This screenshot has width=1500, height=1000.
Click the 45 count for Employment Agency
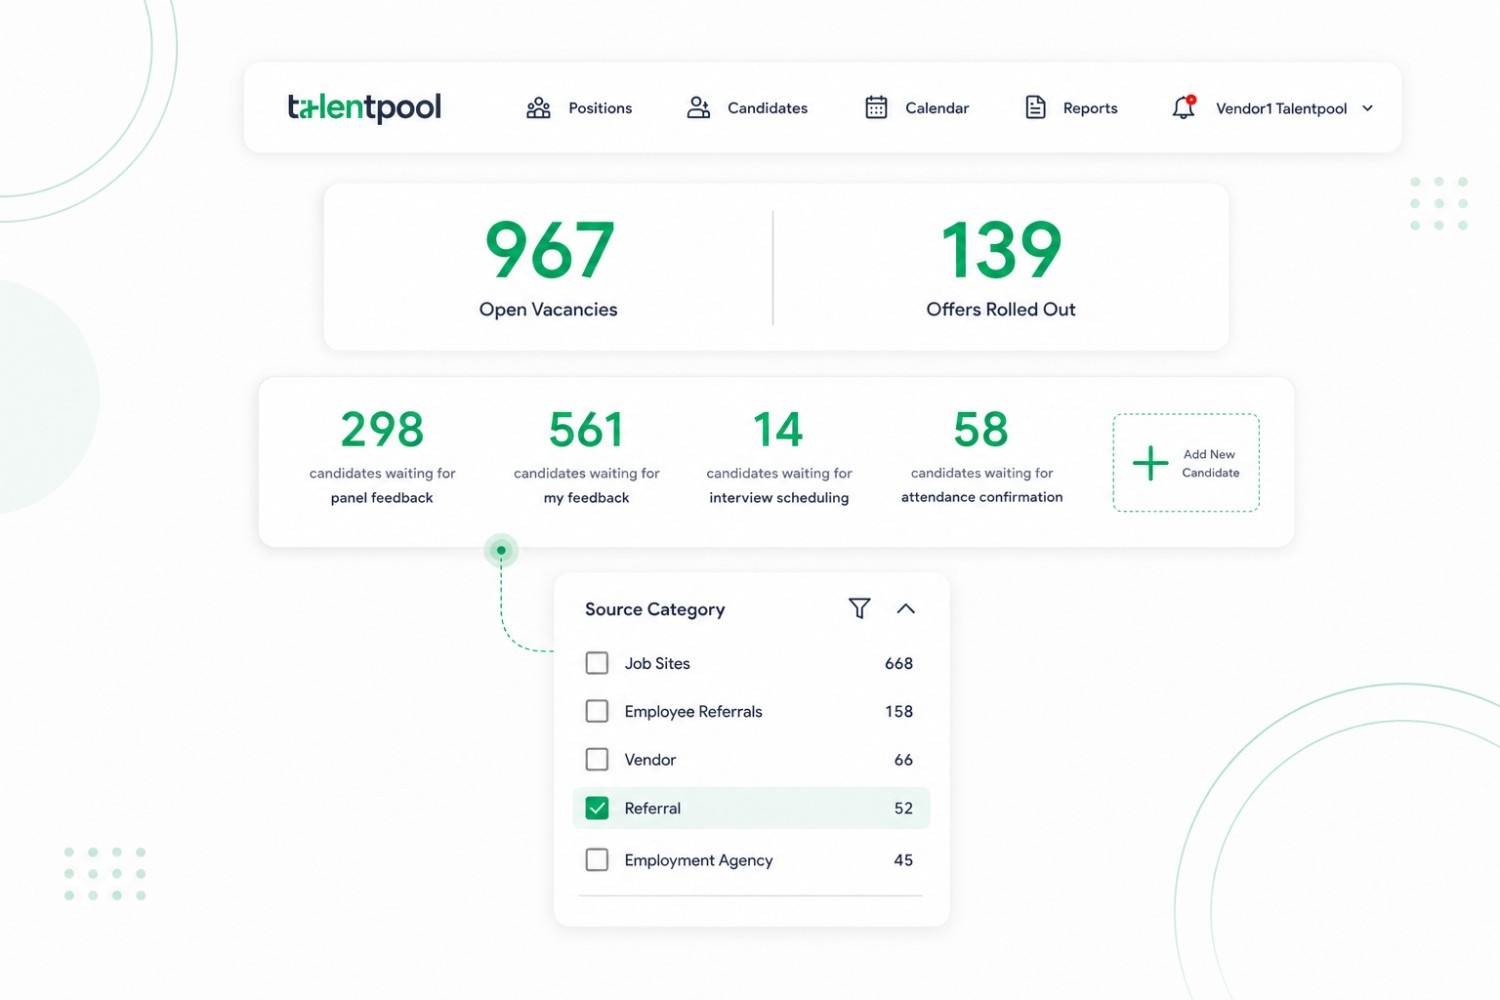903,860
